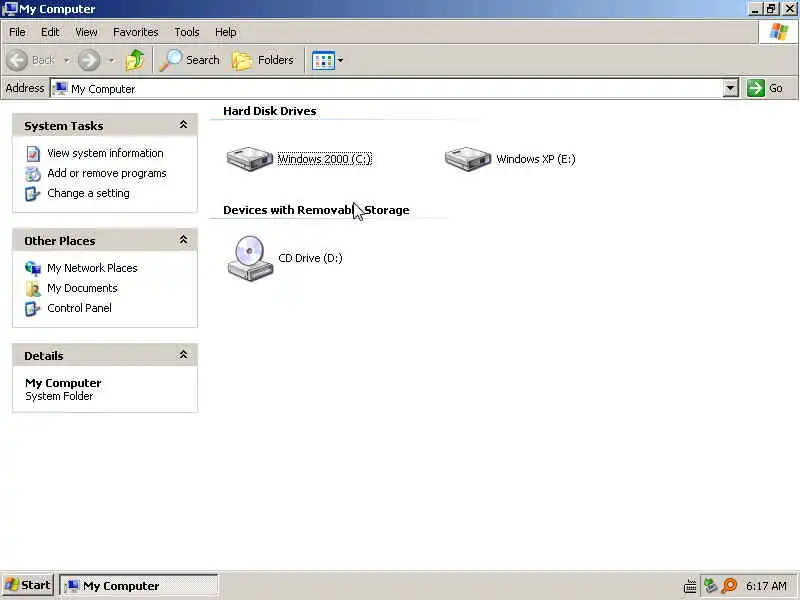Click the Windows XP (E:) label
The height and width of the screenshot is (600, 800).
tap(536, 159)
